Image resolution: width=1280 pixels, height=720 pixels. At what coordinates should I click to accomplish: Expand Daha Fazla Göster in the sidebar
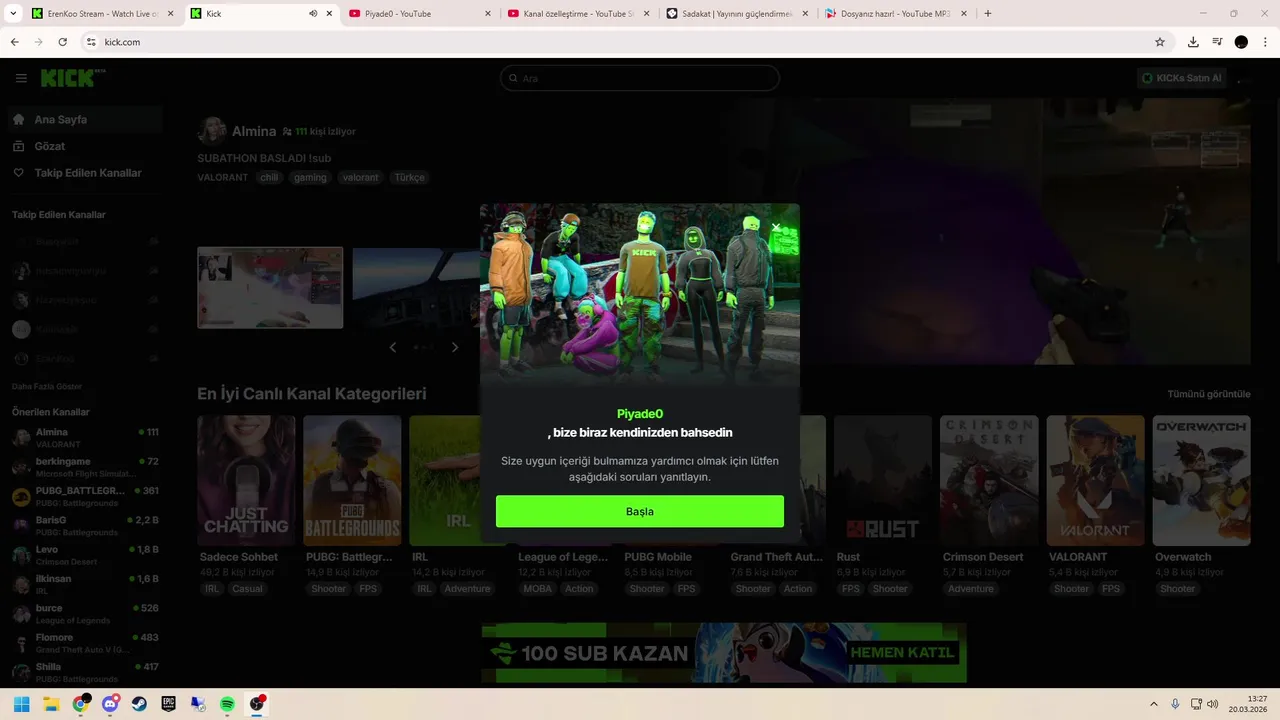[47, 386]
